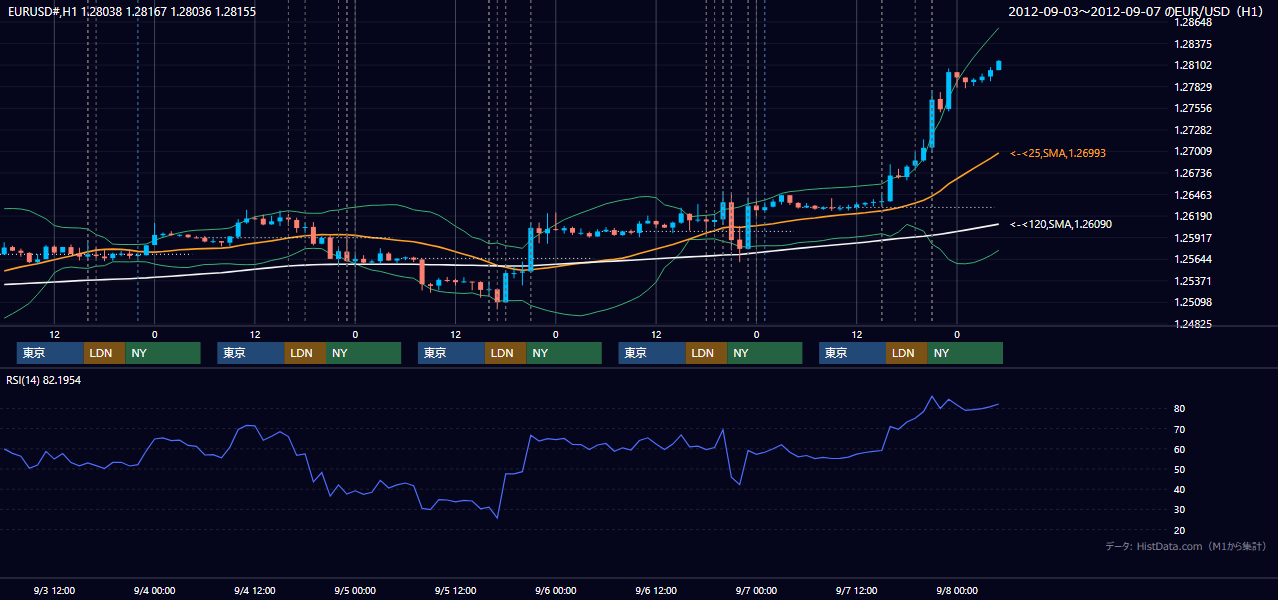Click price axis value 1.28375
The image size is (1278, 600).
pos(1192,43)
